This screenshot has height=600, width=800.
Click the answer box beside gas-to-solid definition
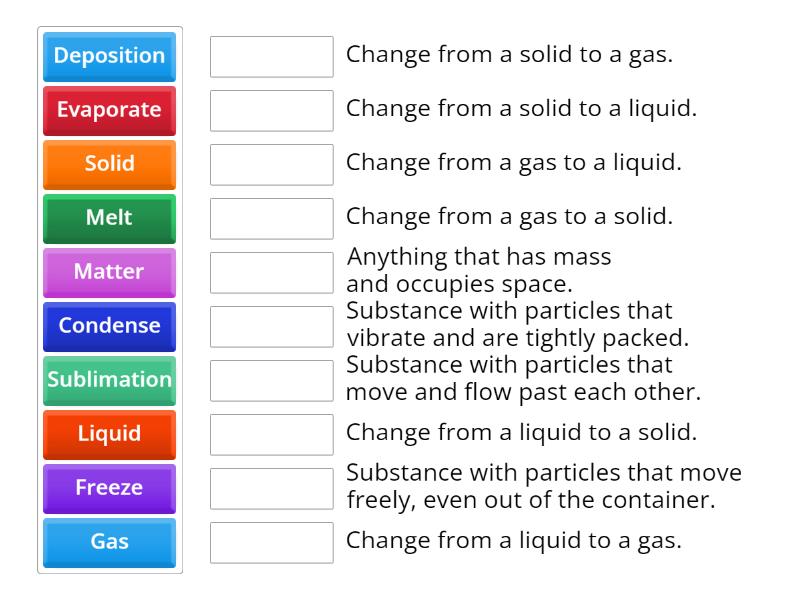point(272,216)
